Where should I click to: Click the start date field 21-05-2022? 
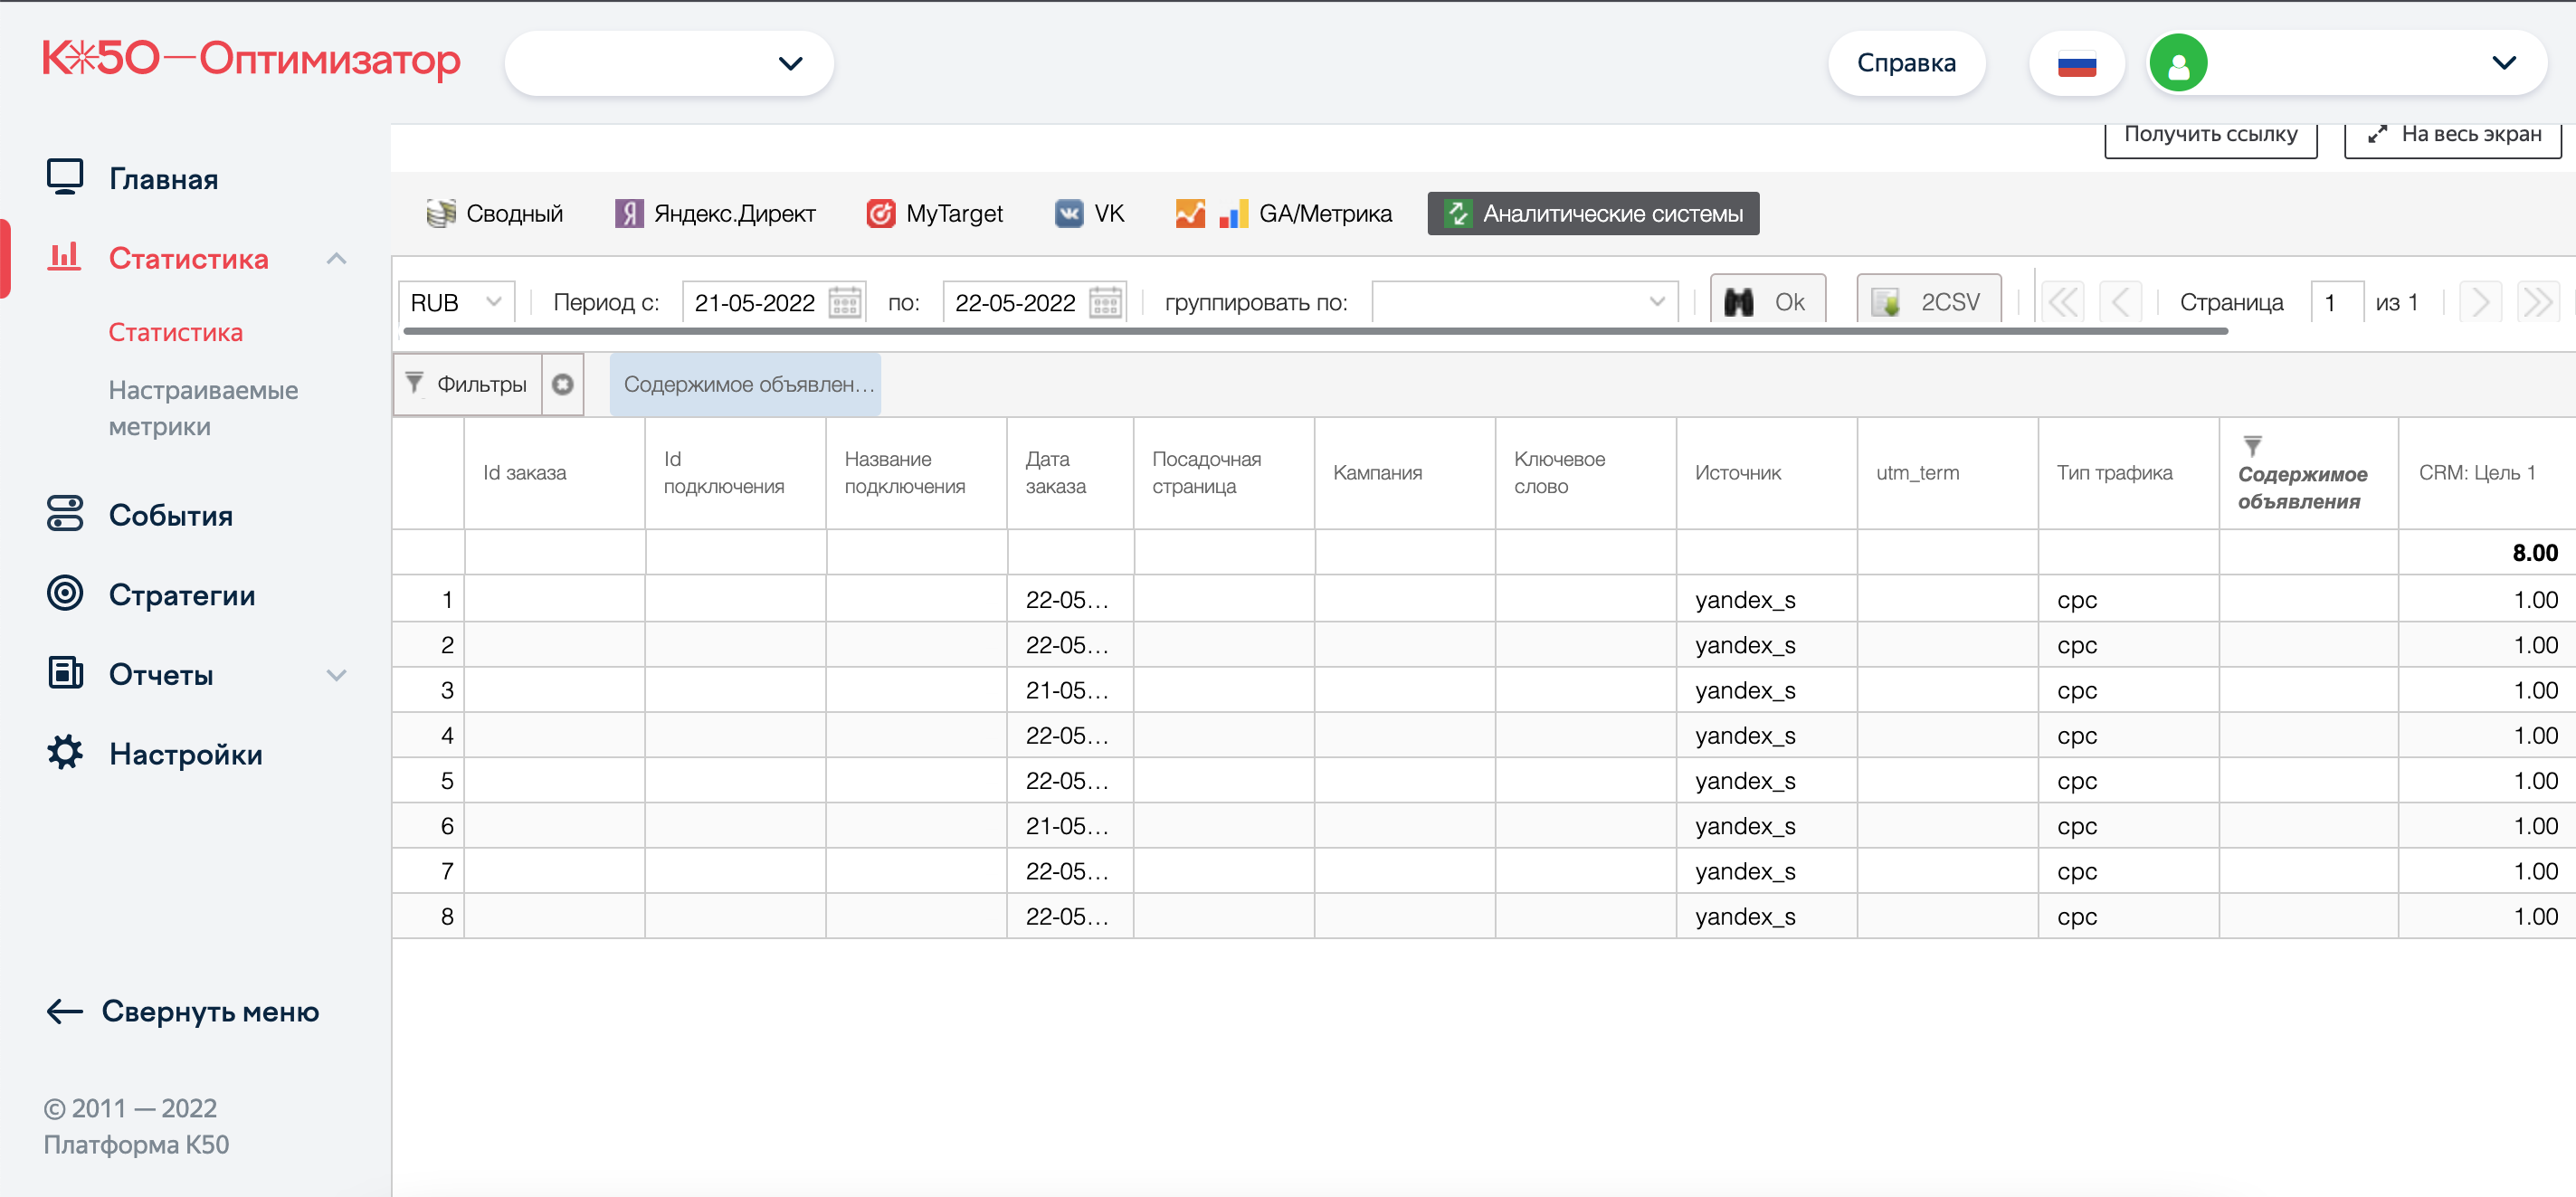[755, 302]
